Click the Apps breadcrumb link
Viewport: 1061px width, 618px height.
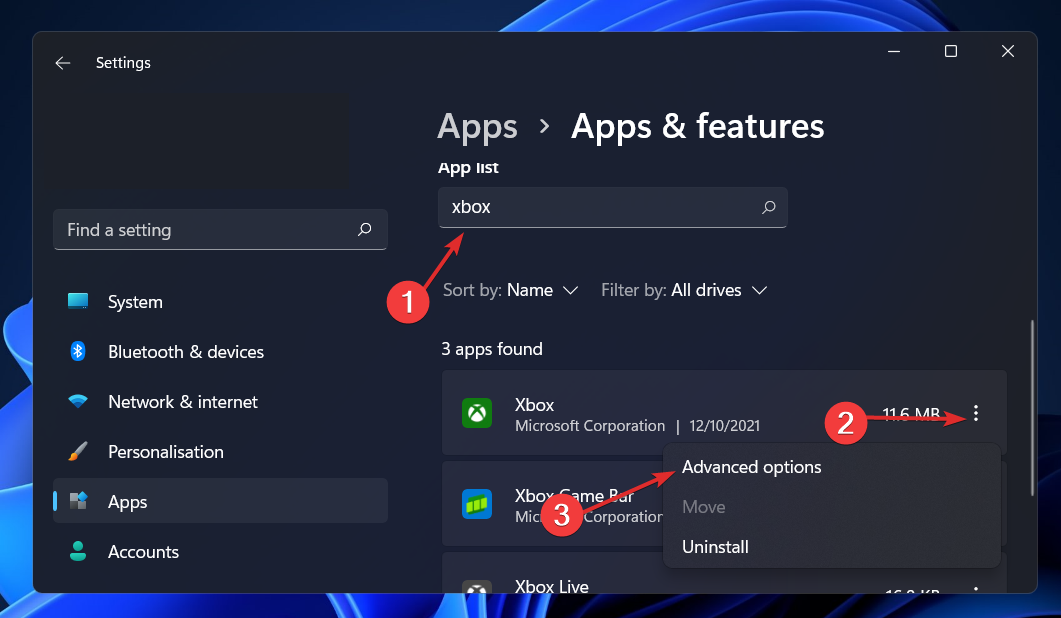[477, 127]
